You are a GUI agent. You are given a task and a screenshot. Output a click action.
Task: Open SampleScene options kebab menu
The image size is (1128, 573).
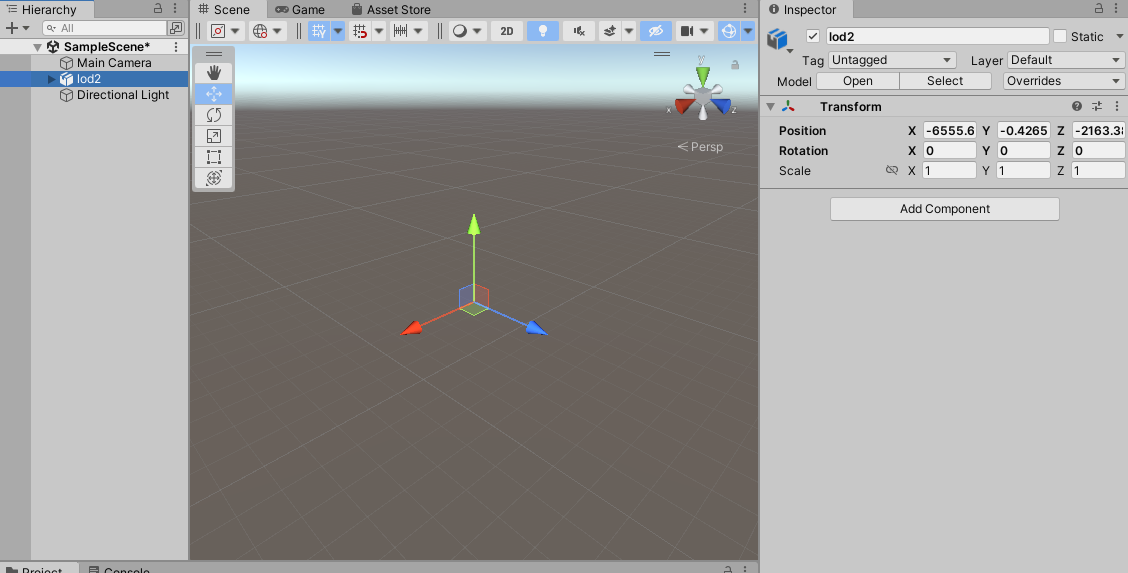[x=176, y=47]
